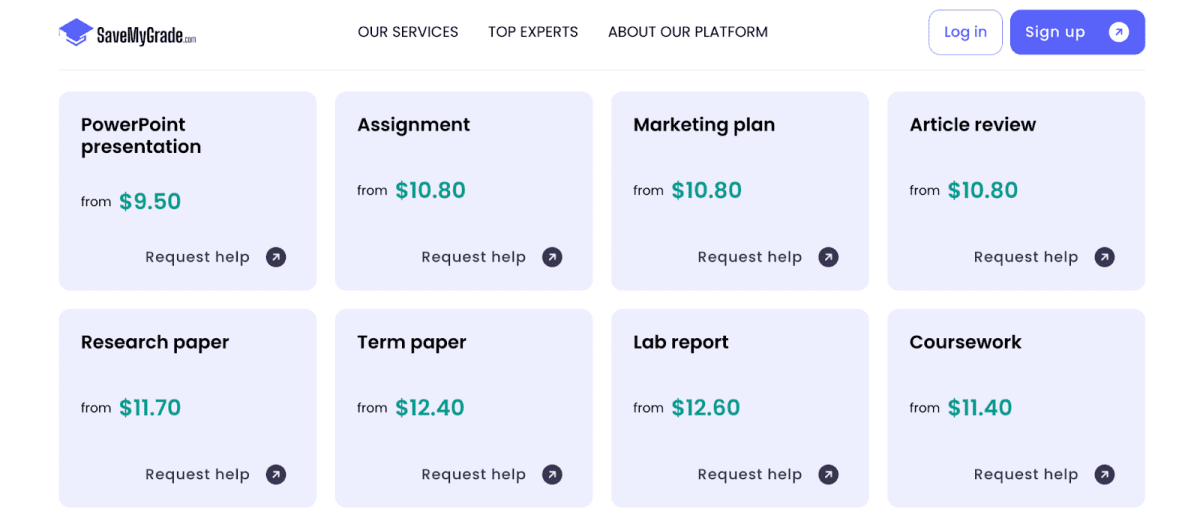Click the Sign up button

click(x=1077, y=32)
